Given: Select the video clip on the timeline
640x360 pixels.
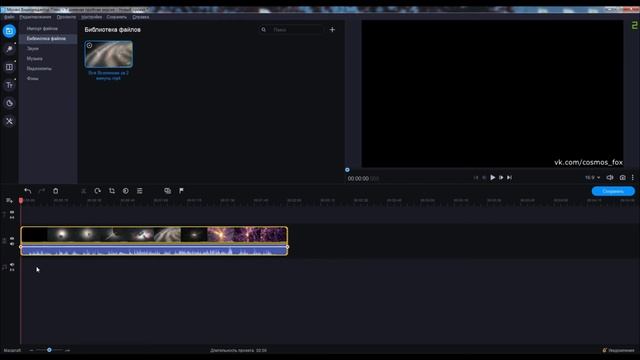Looking at the screenshot, I should [x=154, y=235].
